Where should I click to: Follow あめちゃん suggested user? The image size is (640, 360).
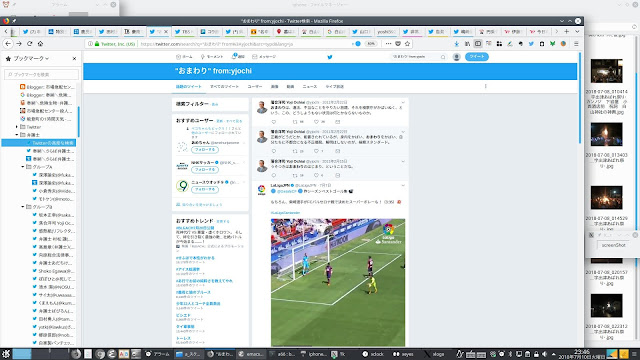(x=205, y=150)
